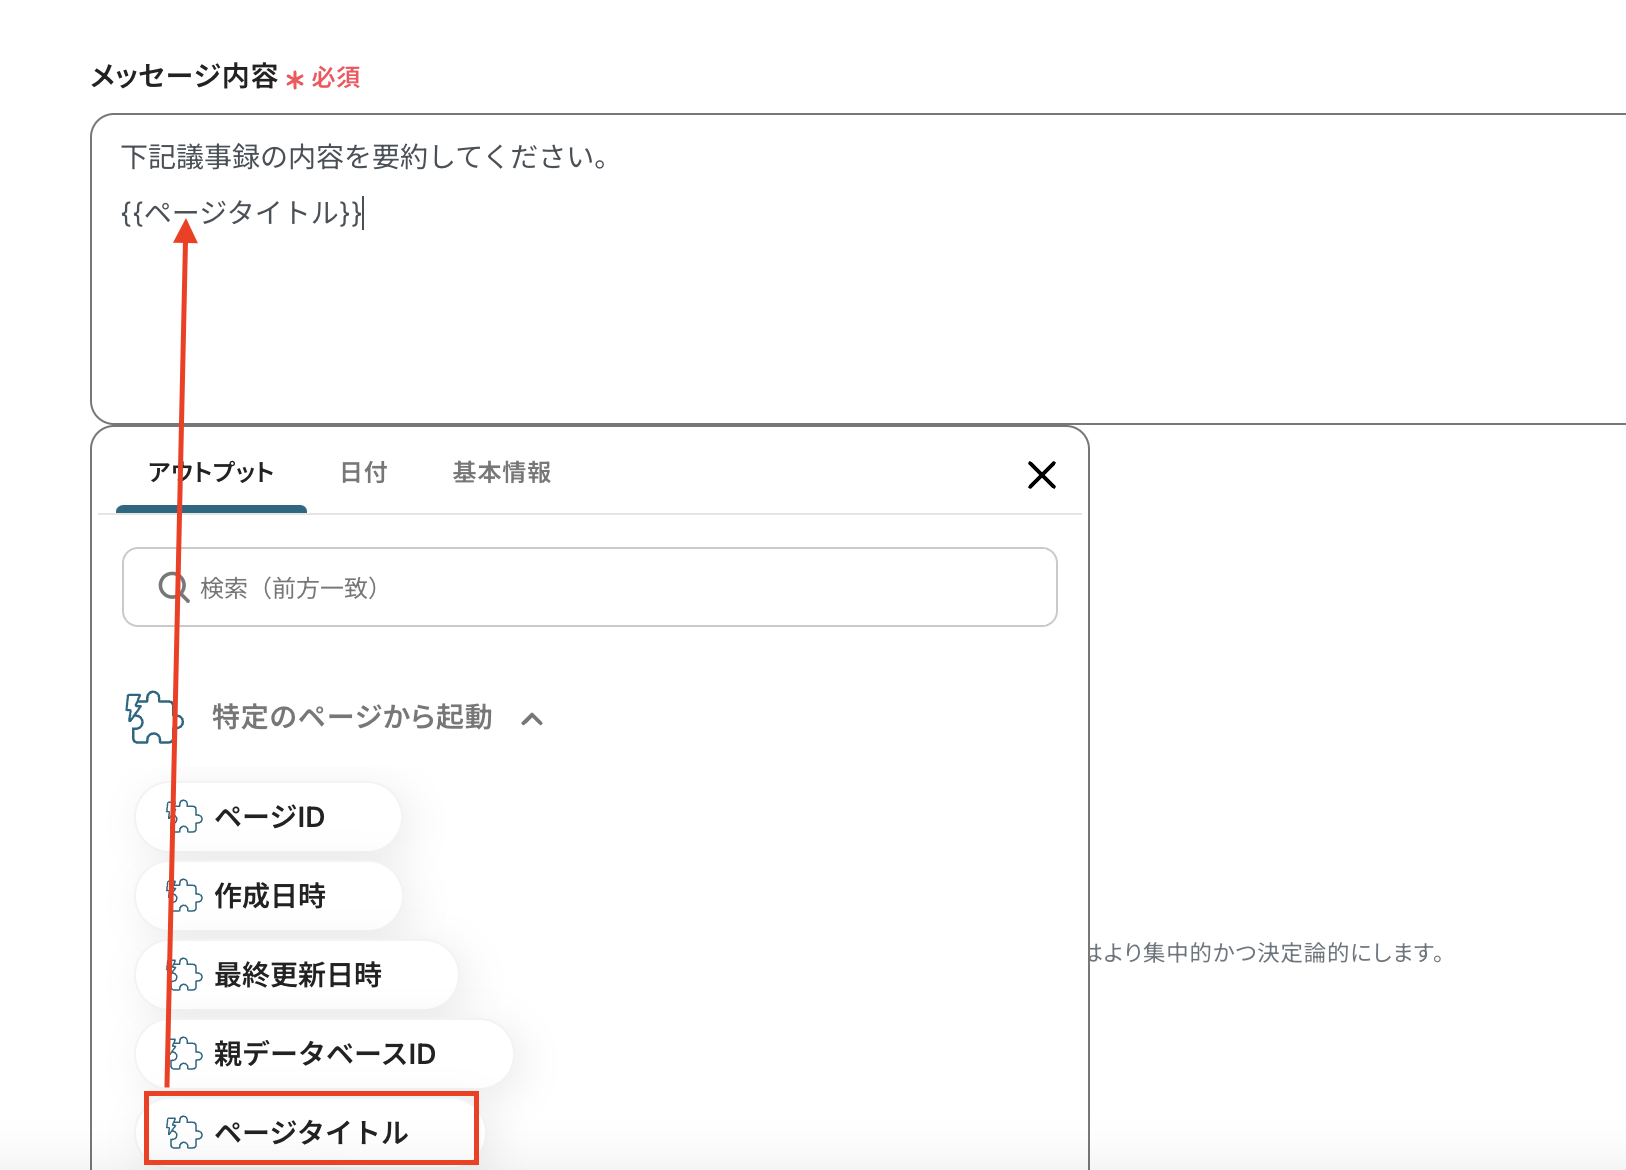Click the puzzle icon beside ページID
The width and height of the screenshot is (1626, 1170).
pyautogui.click(x=181, y=817)
